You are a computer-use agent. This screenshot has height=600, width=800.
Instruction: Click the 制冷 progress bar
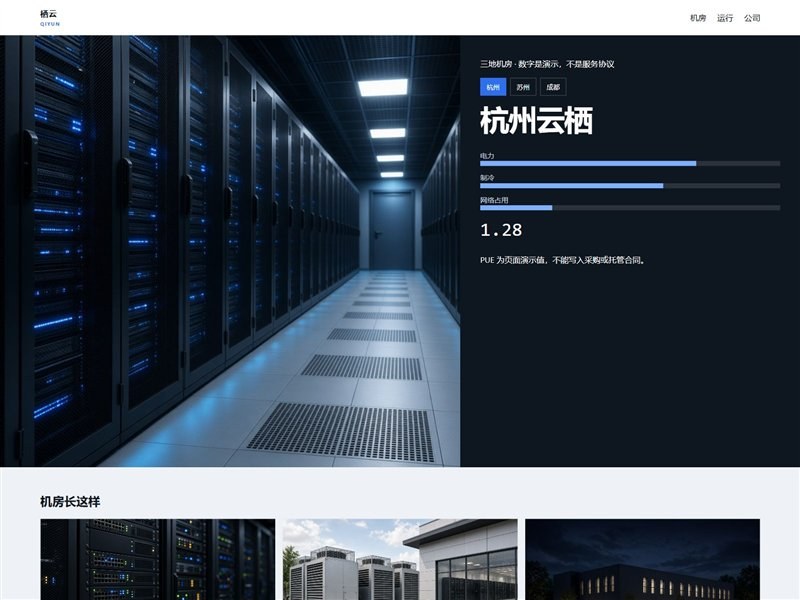(630, 186)
